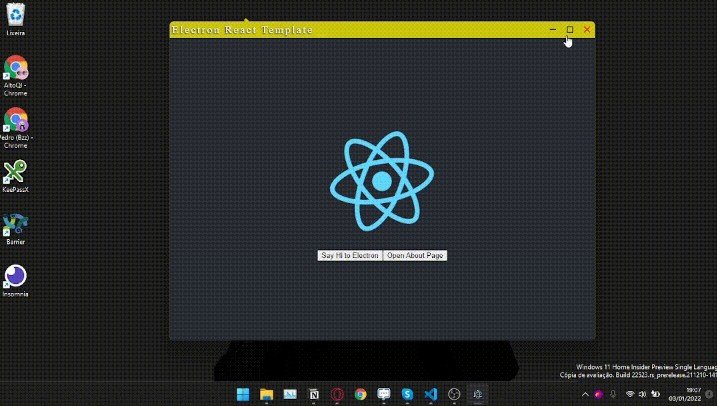Open Opera browser from the taskbar
The height and width of the screenshot is (406, 717).
click(337, 394)
